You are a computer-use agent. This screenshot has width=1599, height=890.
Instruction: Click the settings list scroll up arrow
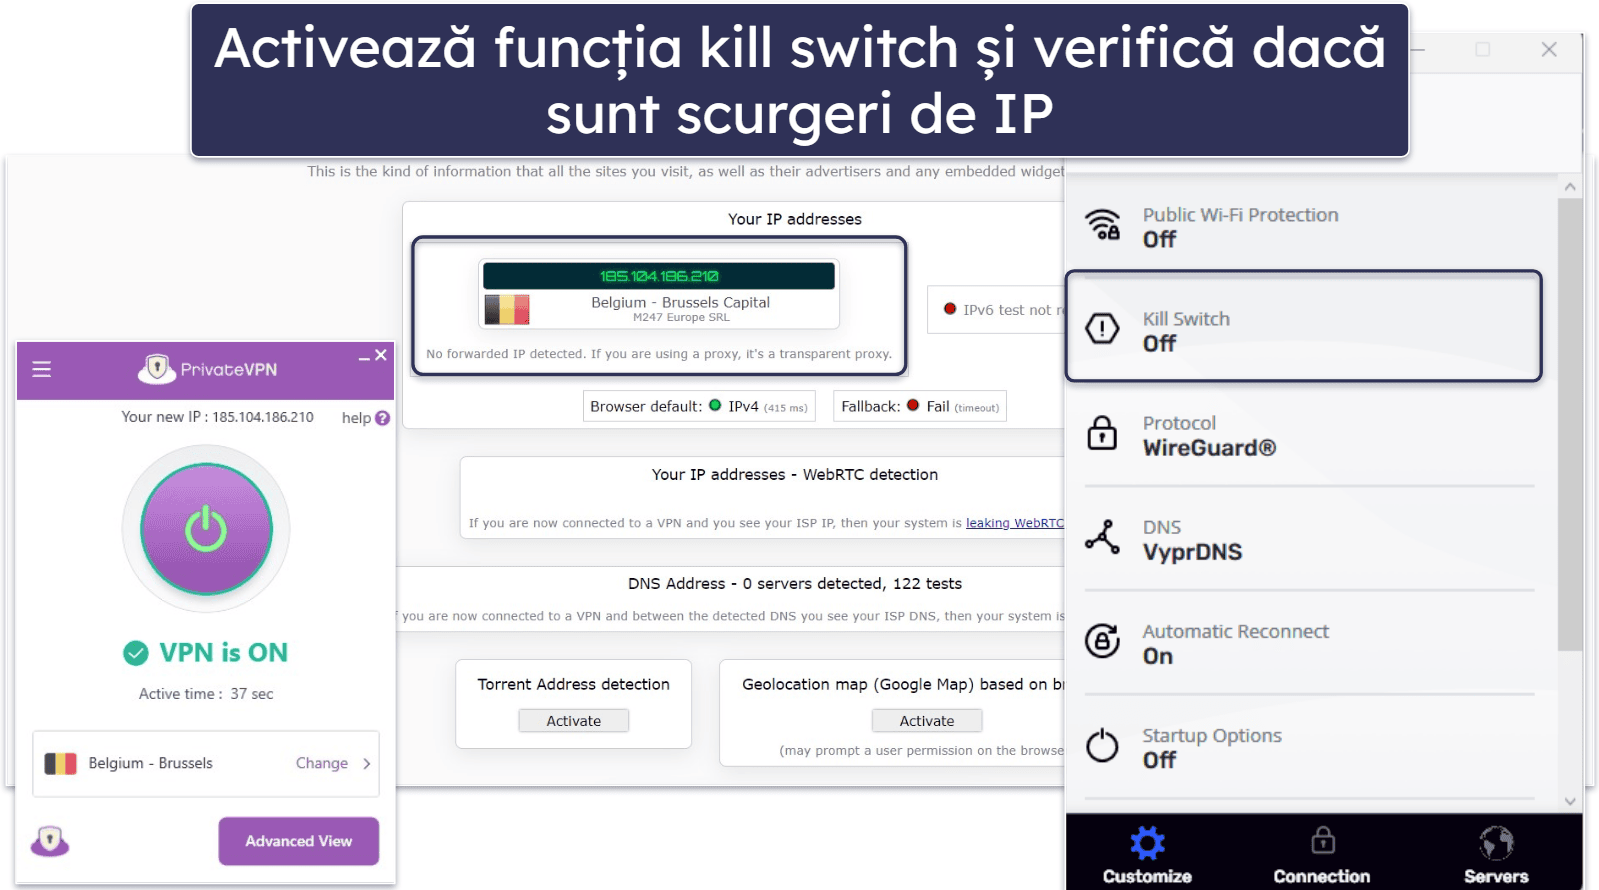[x=1570, y=187]
